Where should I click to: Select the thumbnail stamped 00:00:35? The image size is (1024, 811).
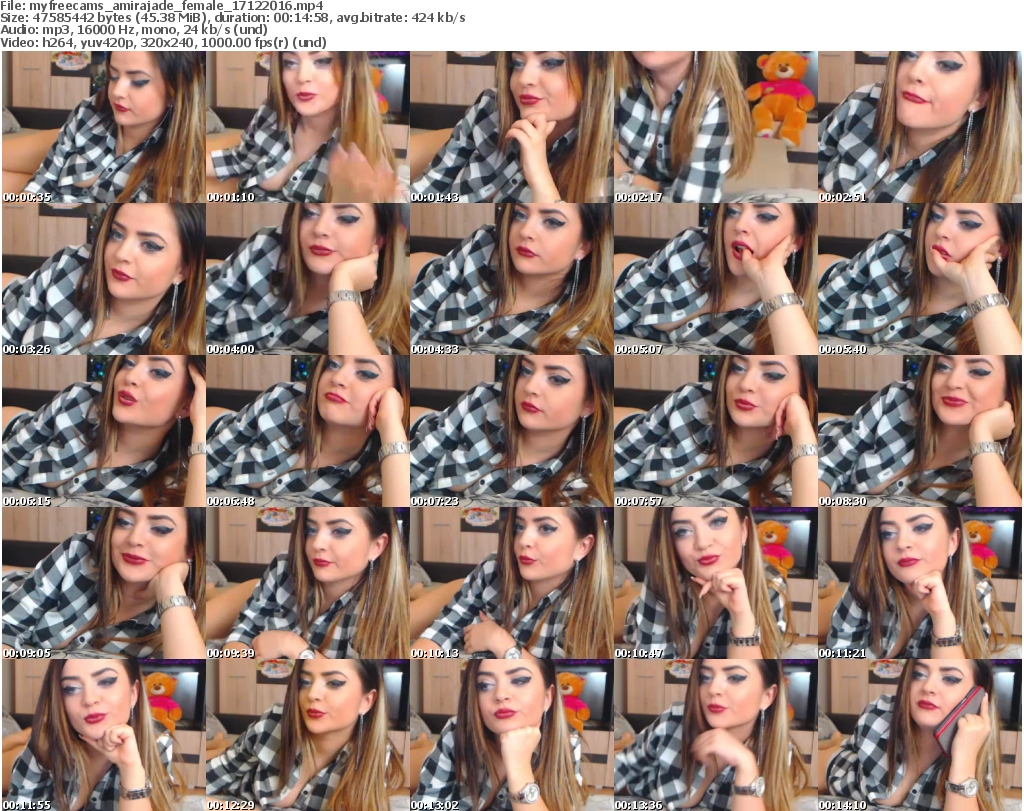click(x=104, y=127)
